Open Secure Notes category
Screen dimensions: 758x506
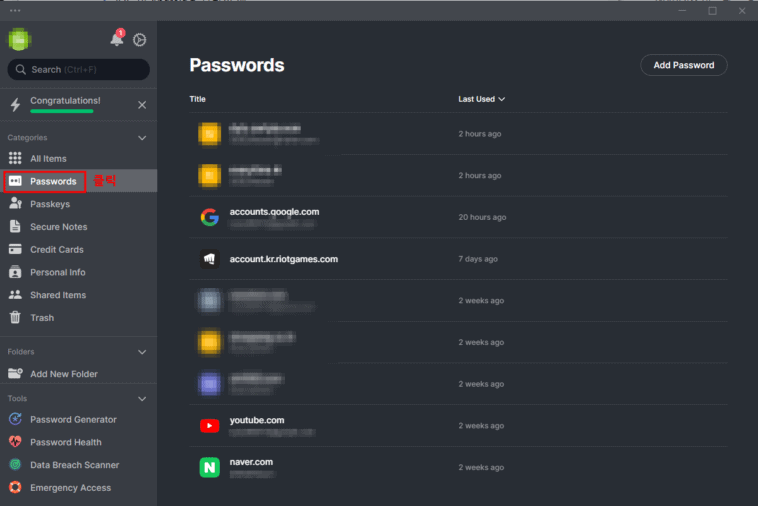coord(58,227)
